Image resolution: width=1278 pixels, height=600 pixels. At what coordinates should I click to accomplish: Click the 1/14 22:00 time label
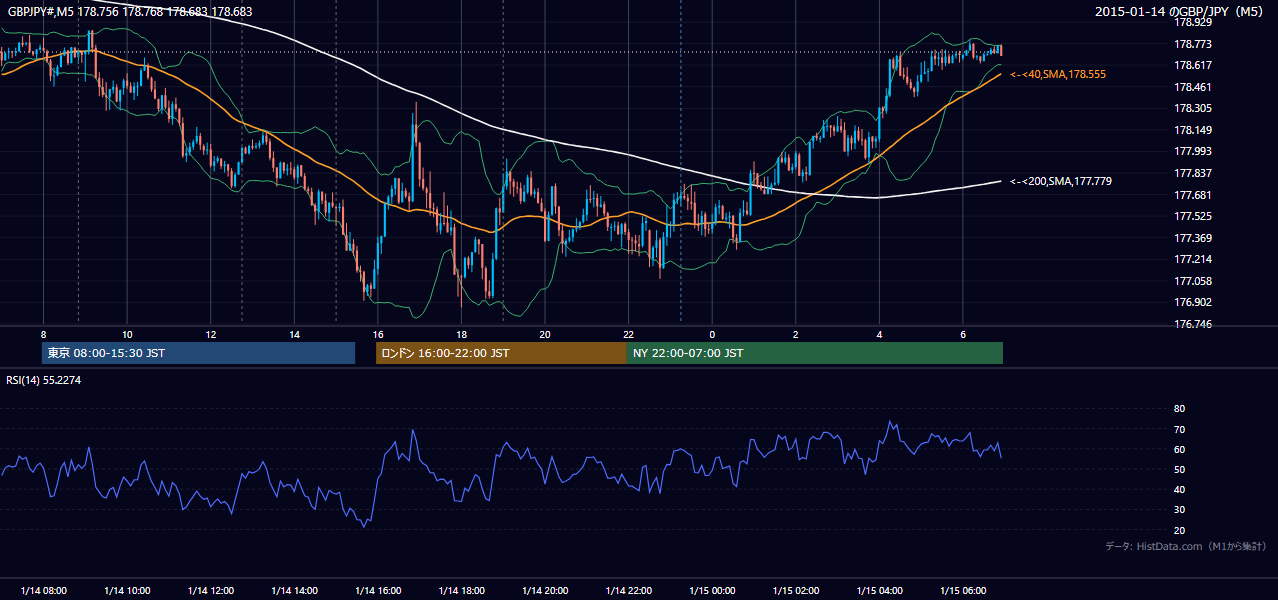[629, 591]
